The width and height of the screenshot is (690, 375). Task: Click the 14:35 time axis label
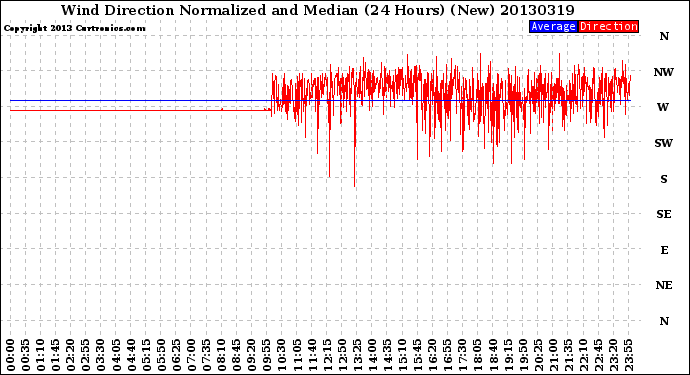click(x=387, y=355)
